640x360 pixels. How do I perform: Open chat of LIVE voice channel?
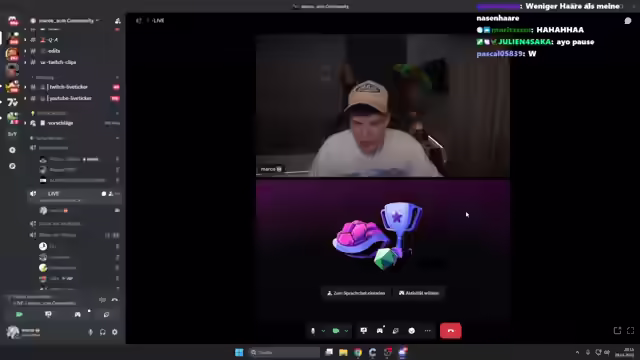[104, 193]
